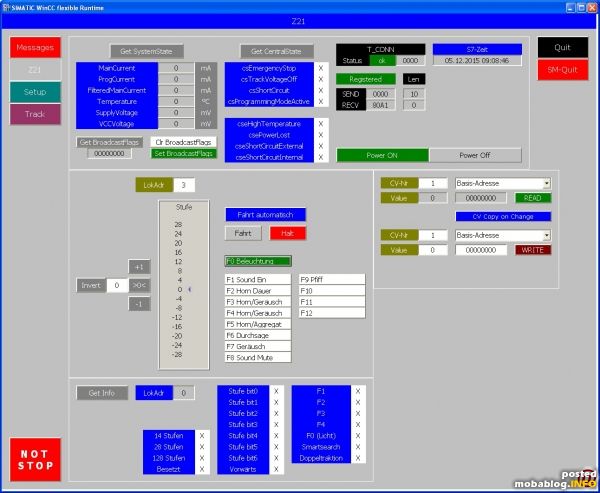Viewport: 600px width, 493px height.
Task: Click the MainCurrent label
Action: [x=117, y=68]
